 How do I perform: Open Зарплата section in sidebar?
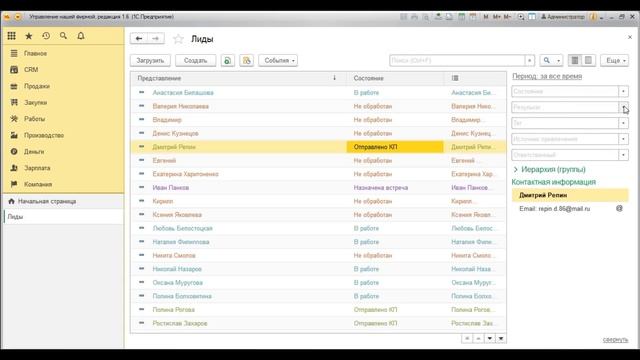63,168
